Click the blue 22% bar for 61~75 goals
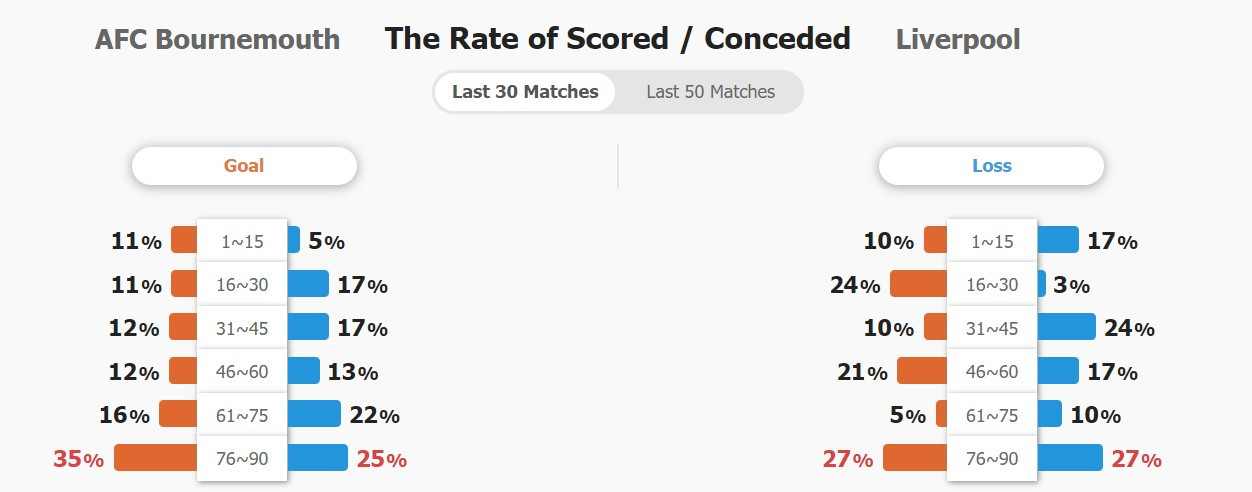Viewport: 1252px width, 492px height. point(314,414)
